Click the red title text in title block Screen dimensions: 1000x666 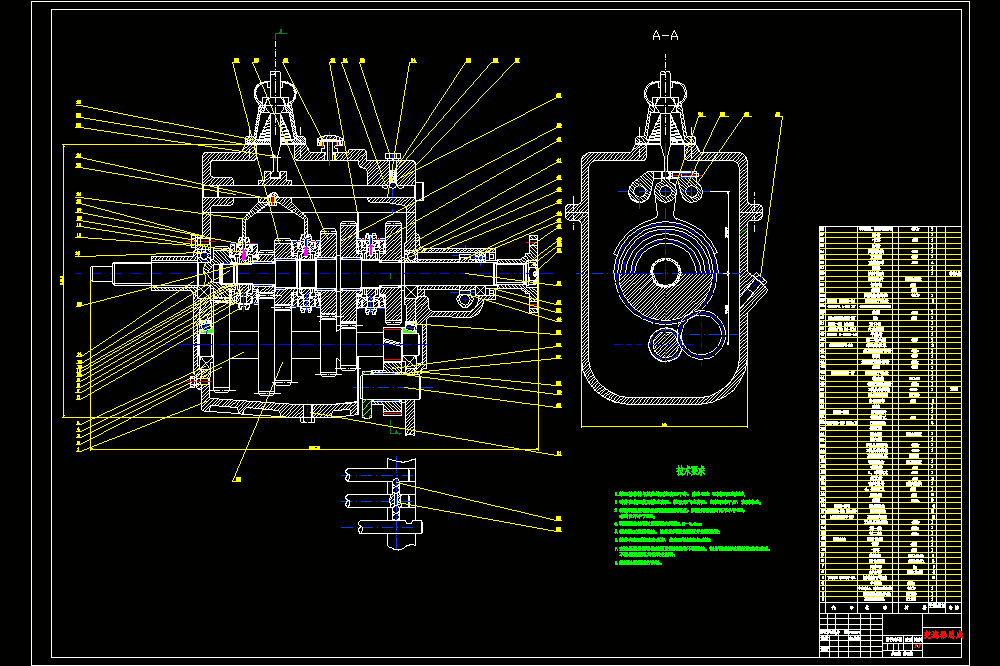(x=943, y=635)
